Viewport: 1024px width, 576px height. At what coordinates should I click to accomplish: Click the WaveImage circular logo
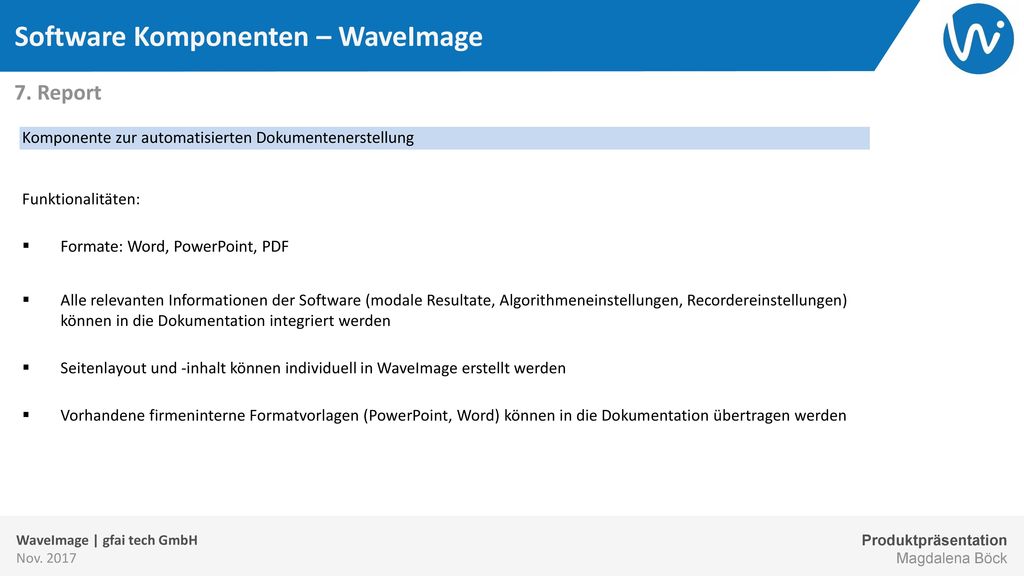point(978,38)
